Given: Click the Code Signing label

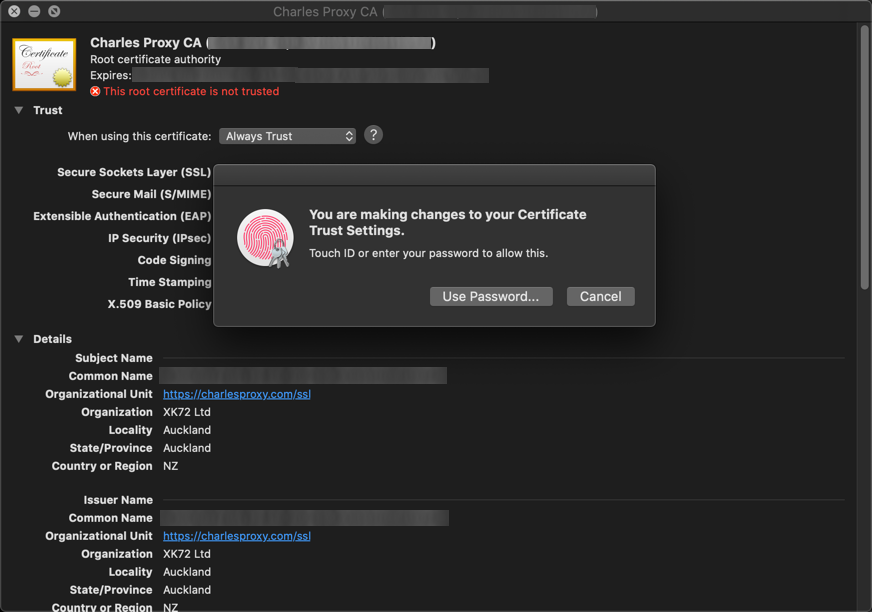Looking at the screenshot, I should tap(175, 260).
